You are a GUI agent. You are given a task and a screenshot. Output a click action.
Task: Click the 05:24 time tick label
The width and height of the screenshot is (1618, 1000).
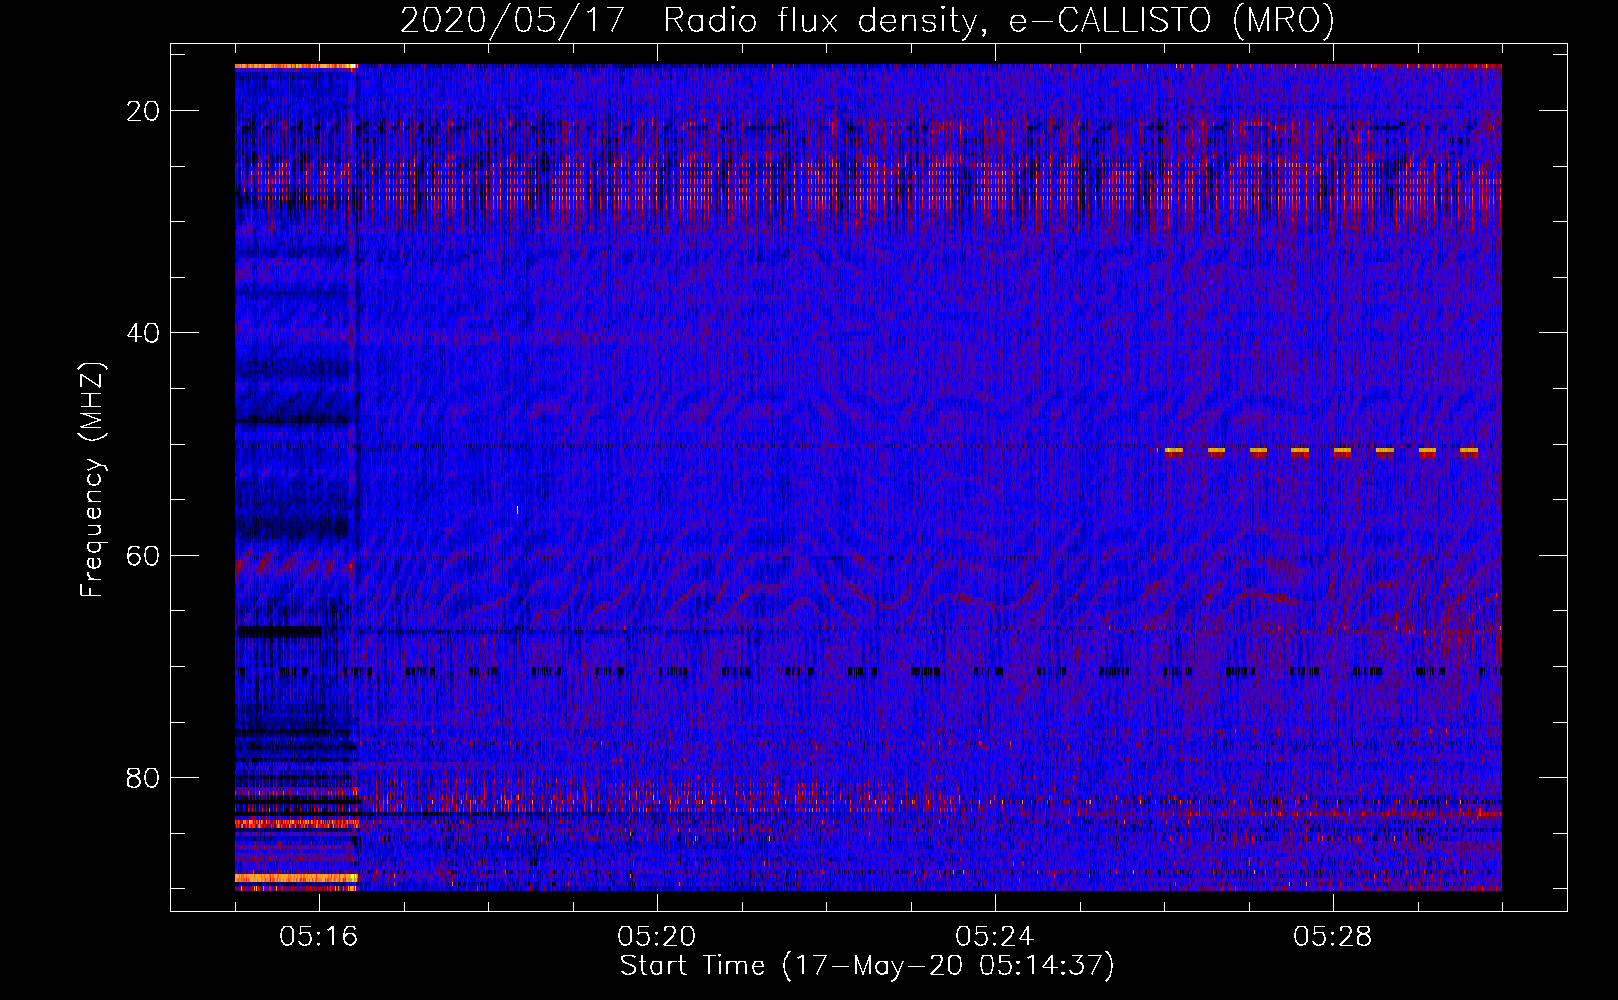pos(995,937)
